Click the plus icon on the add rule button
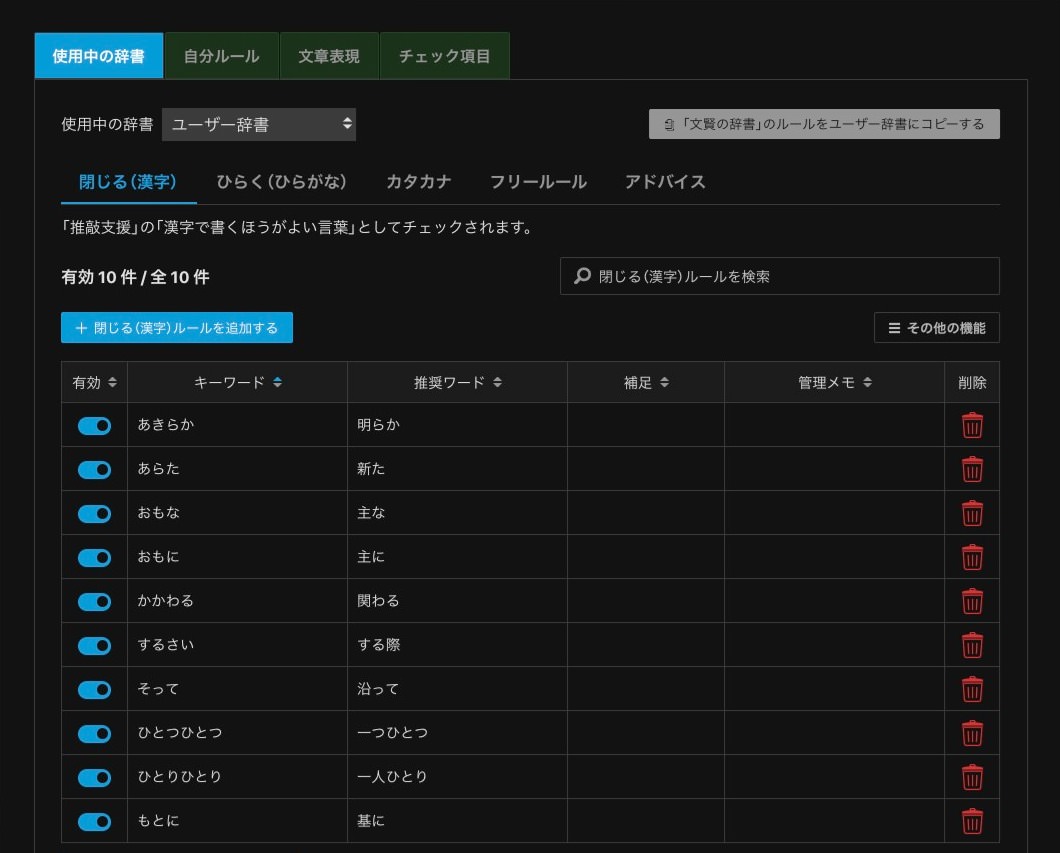This screenshot has height=853, width=1060. (x=80, y=327)
